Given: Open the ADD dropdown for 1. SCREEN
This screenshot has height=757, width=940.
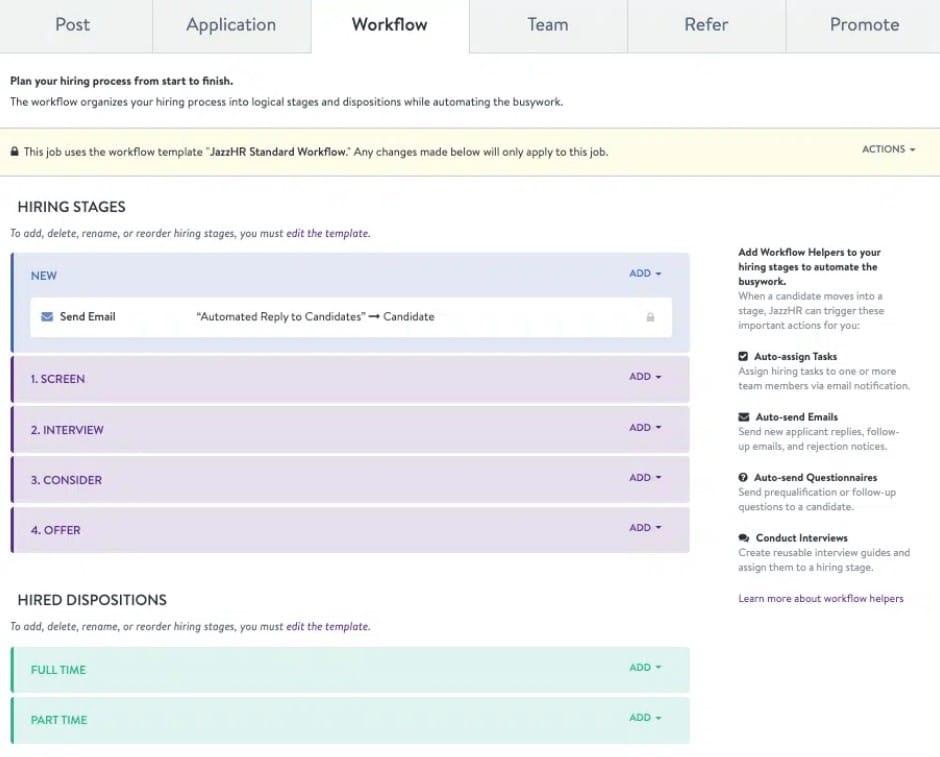Looking at the screenshot, I should point(645,376).
